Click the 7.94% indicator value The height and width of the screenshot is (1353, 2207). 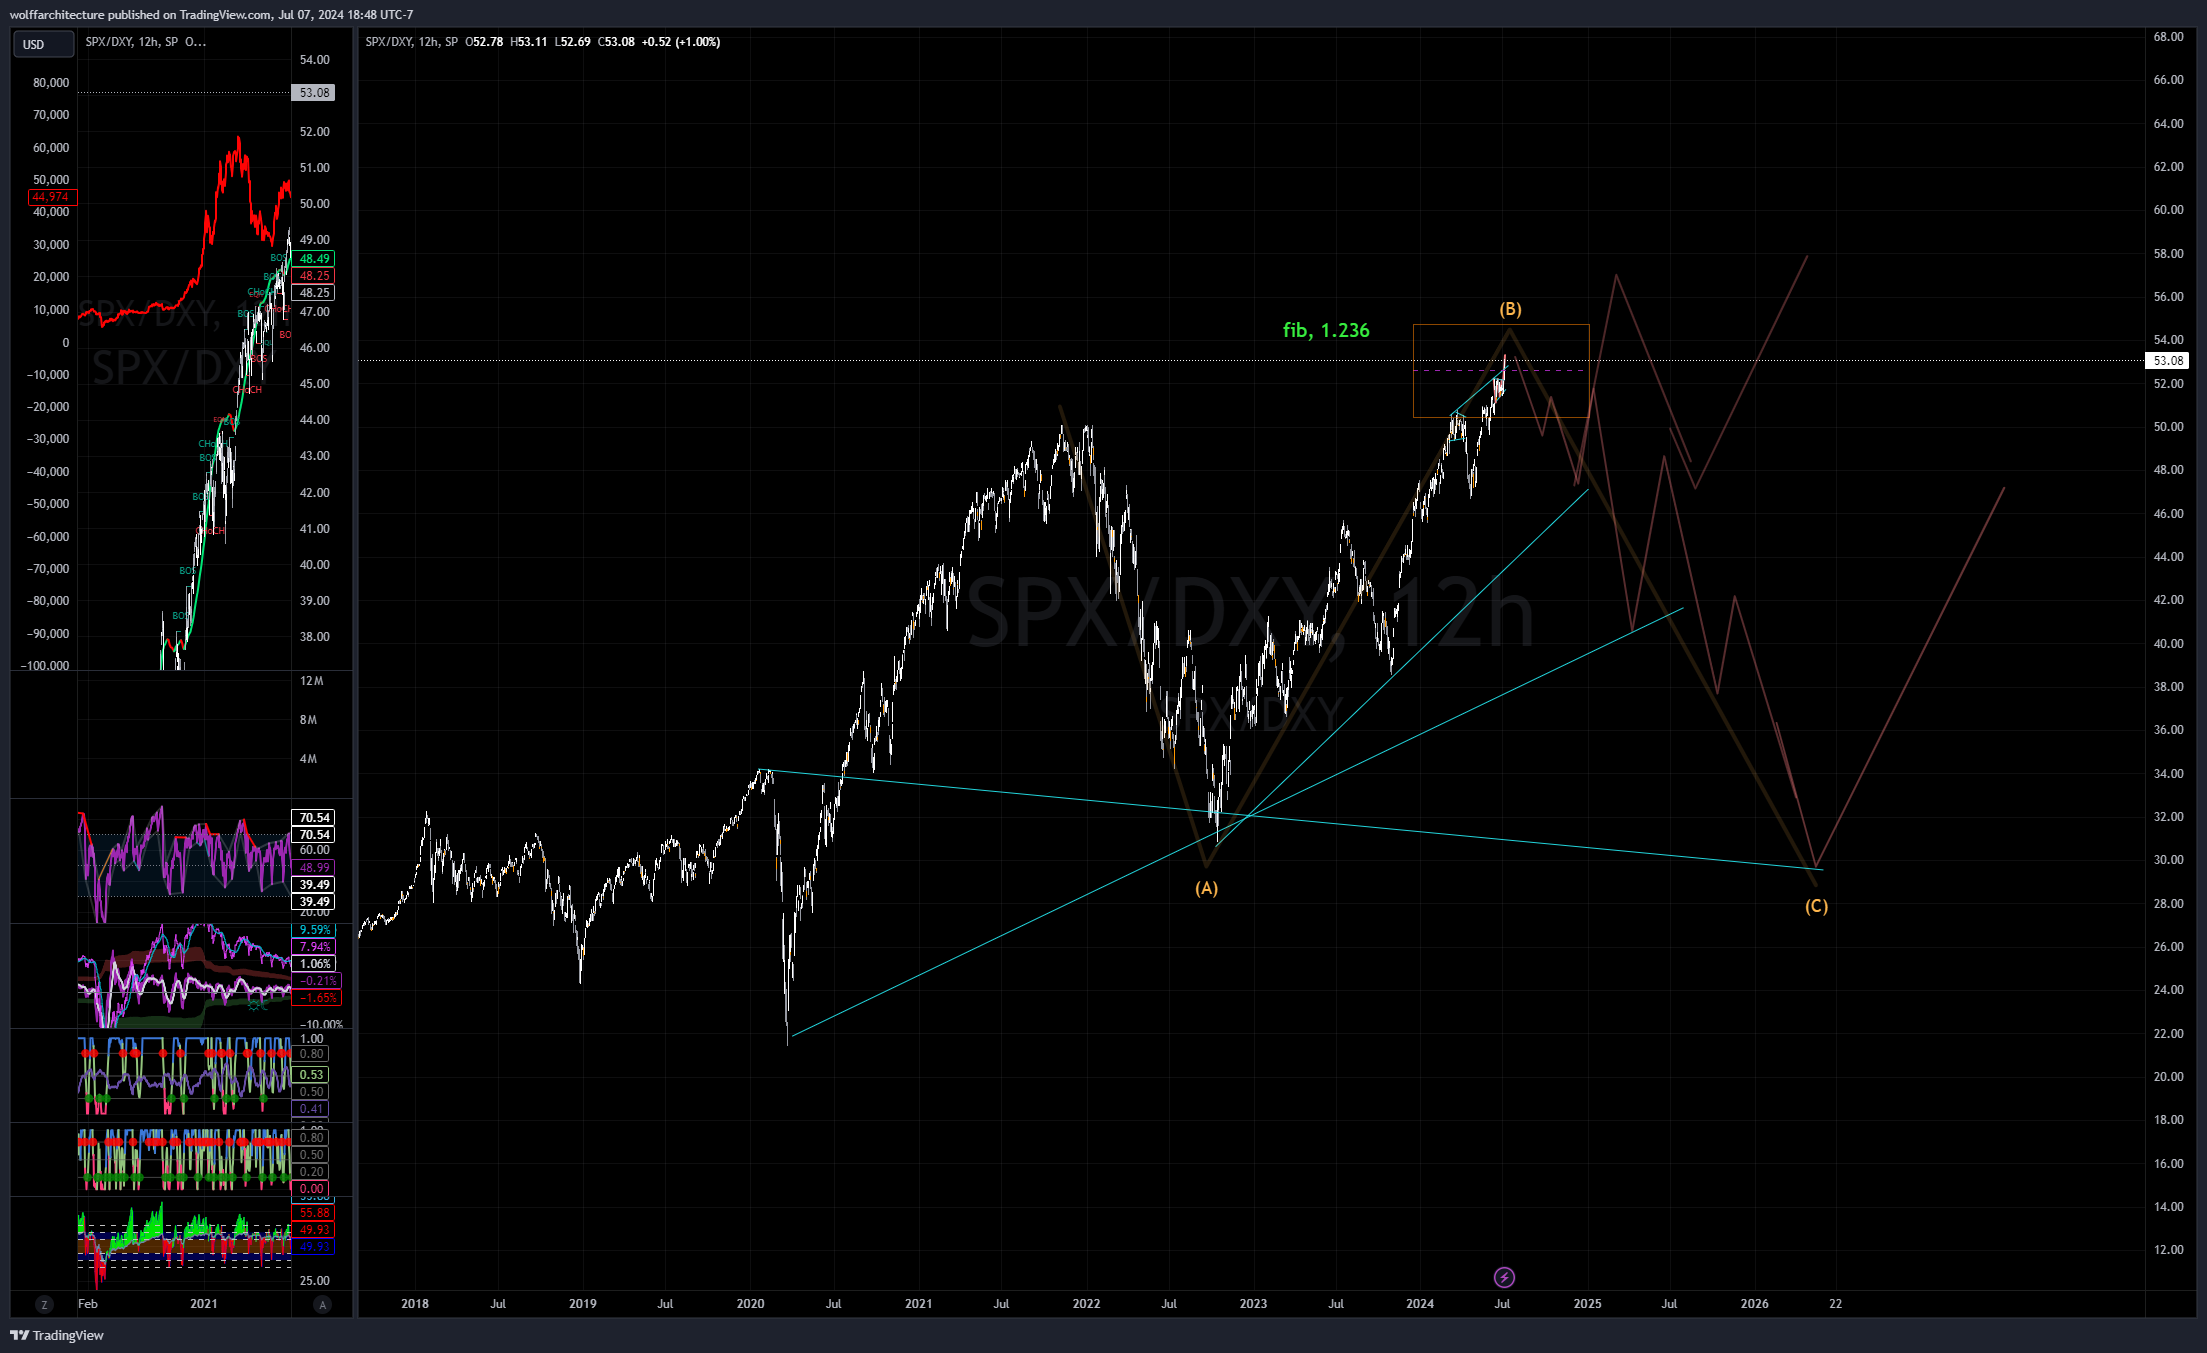(x=314, y=947)
